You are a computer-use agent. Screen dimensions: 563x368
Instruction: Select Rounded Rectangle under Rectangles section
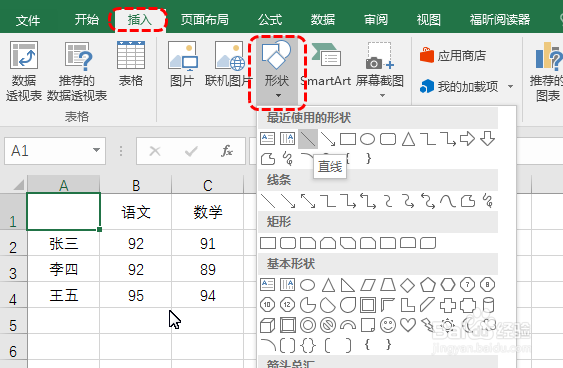click(288, 243)
